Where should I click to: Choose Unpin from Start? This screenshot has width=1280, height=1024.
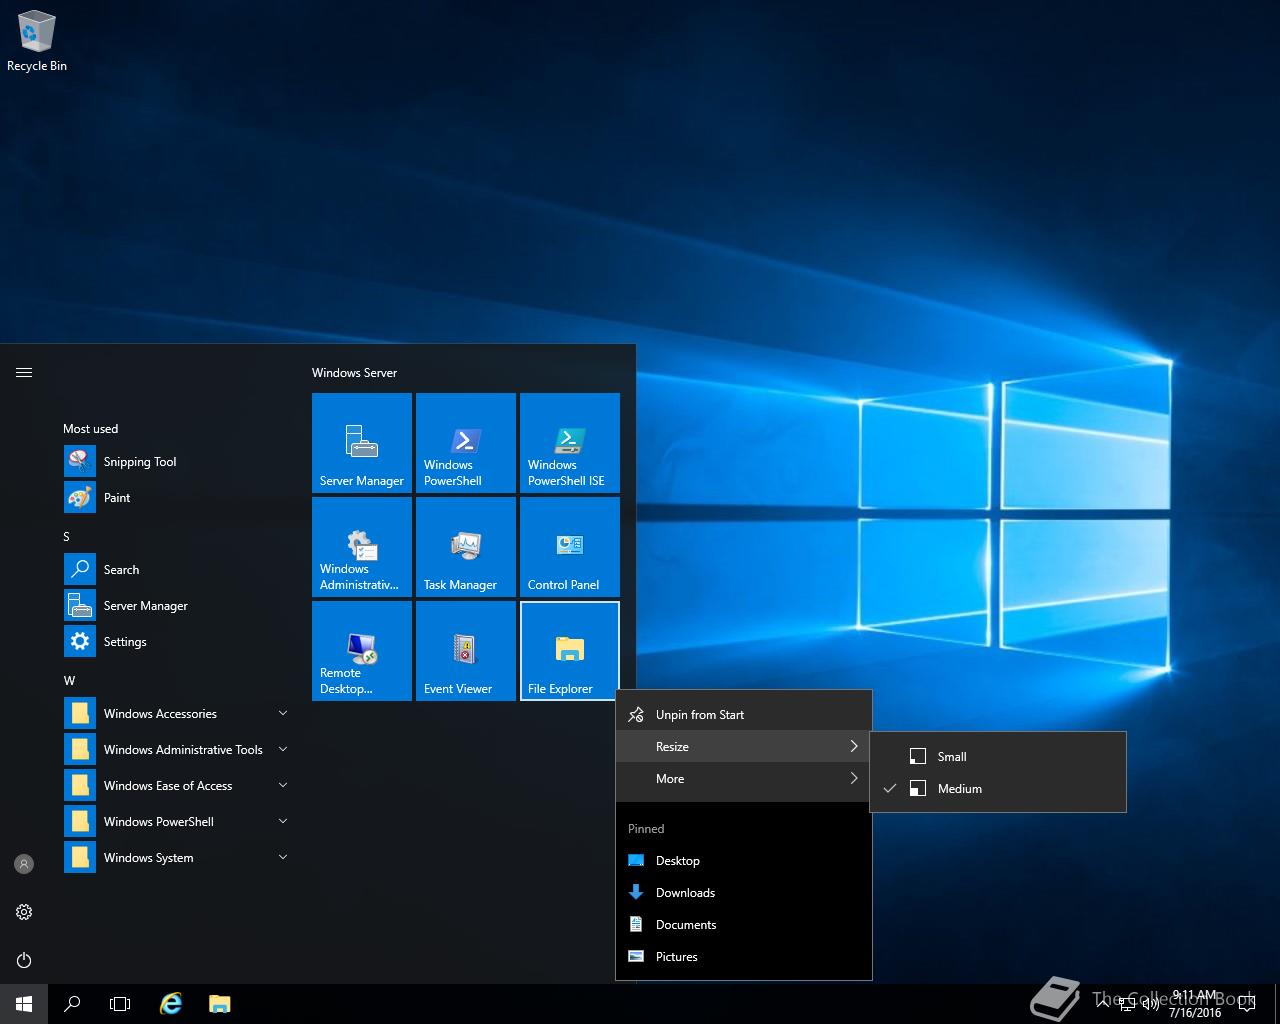click(744, 715)
